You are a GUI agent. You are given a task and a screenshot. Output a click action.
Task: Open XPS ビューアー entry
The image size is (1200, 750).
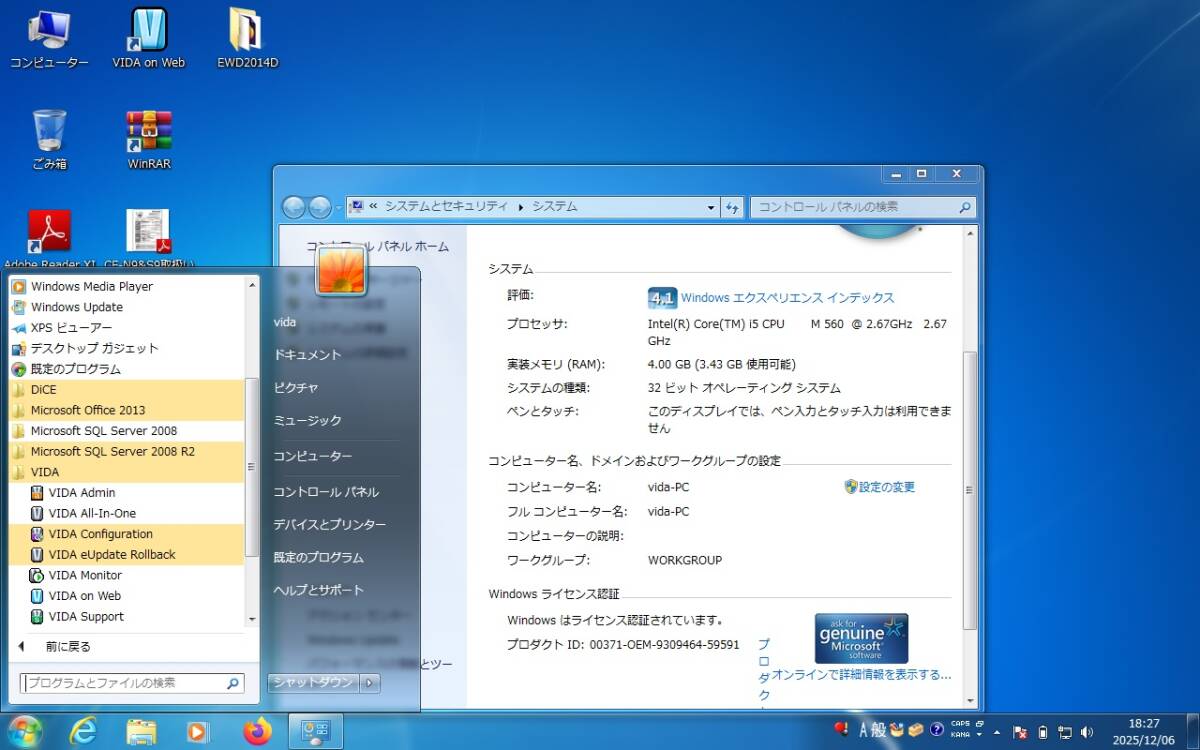pyautogui.click(x=127, y=328)
